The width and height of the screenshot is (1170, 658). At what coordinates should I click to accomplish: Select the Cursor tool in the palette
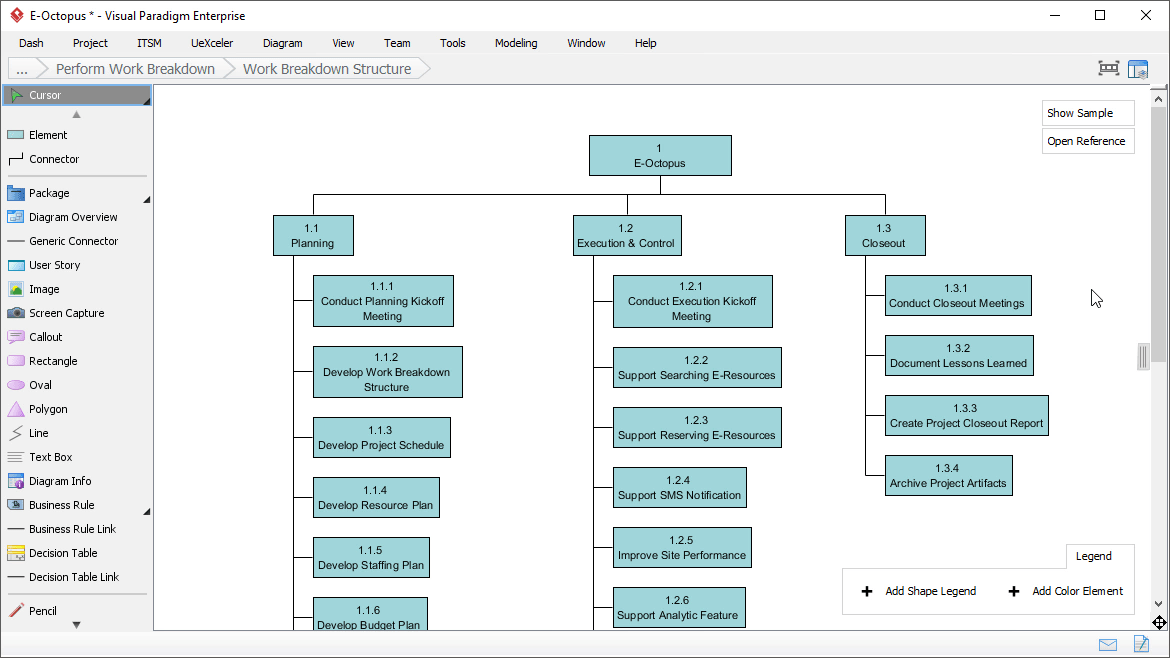pyautogui.click(x=77, y=95)
